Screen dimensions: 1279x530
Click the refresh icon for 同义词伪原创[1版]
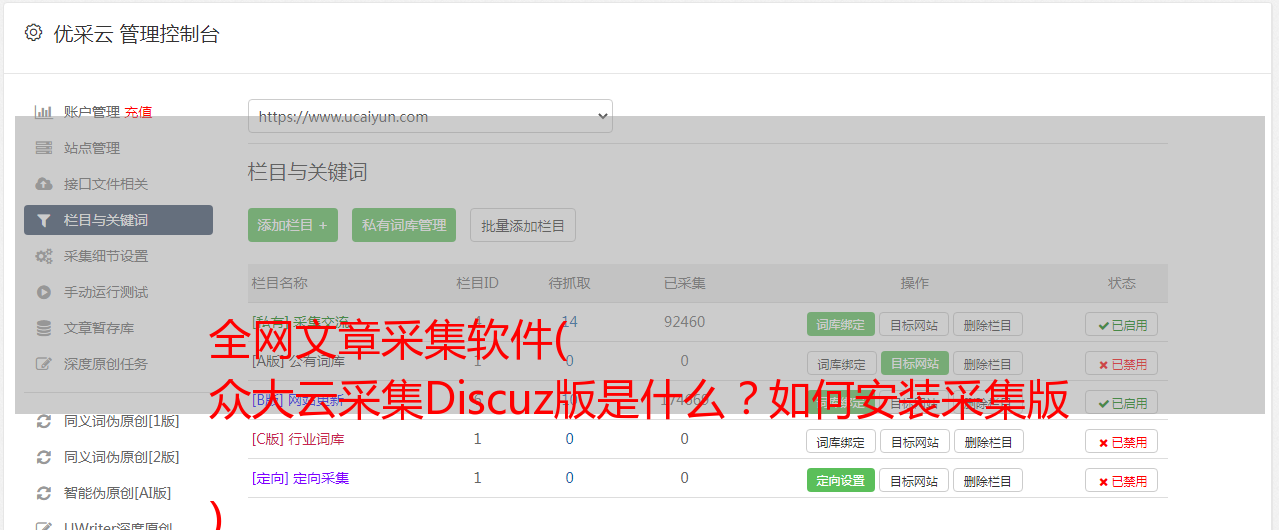click(43, 421)
